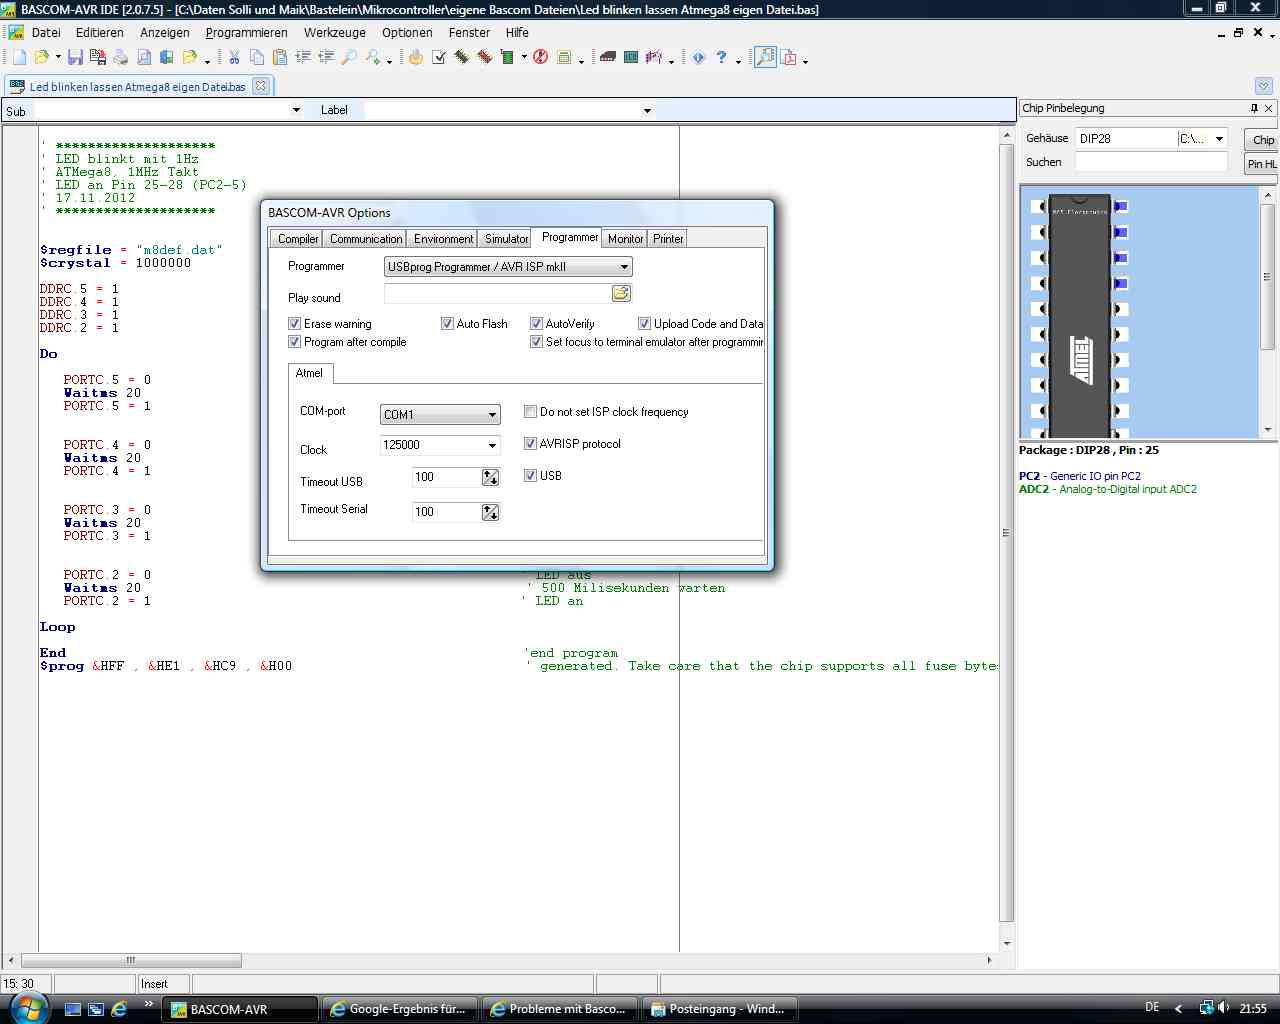Click the Open file folder icon
This screenshot has width=1280, height=1024.
(42, 58)
